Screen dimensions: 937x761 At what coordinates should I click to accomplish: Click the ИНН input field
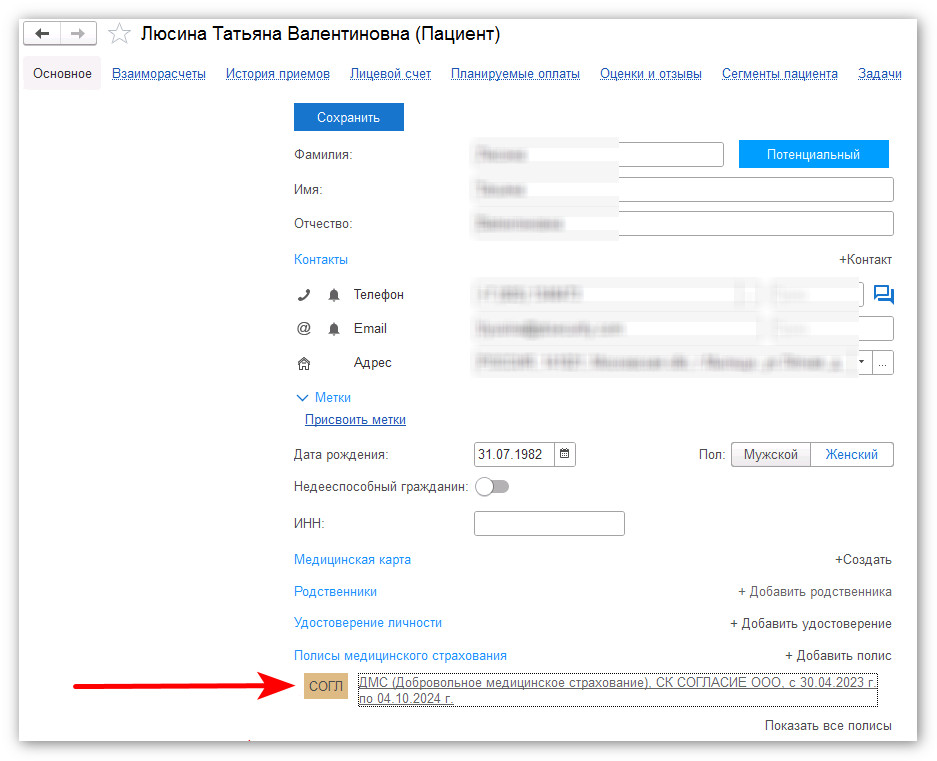click(549, 524)
